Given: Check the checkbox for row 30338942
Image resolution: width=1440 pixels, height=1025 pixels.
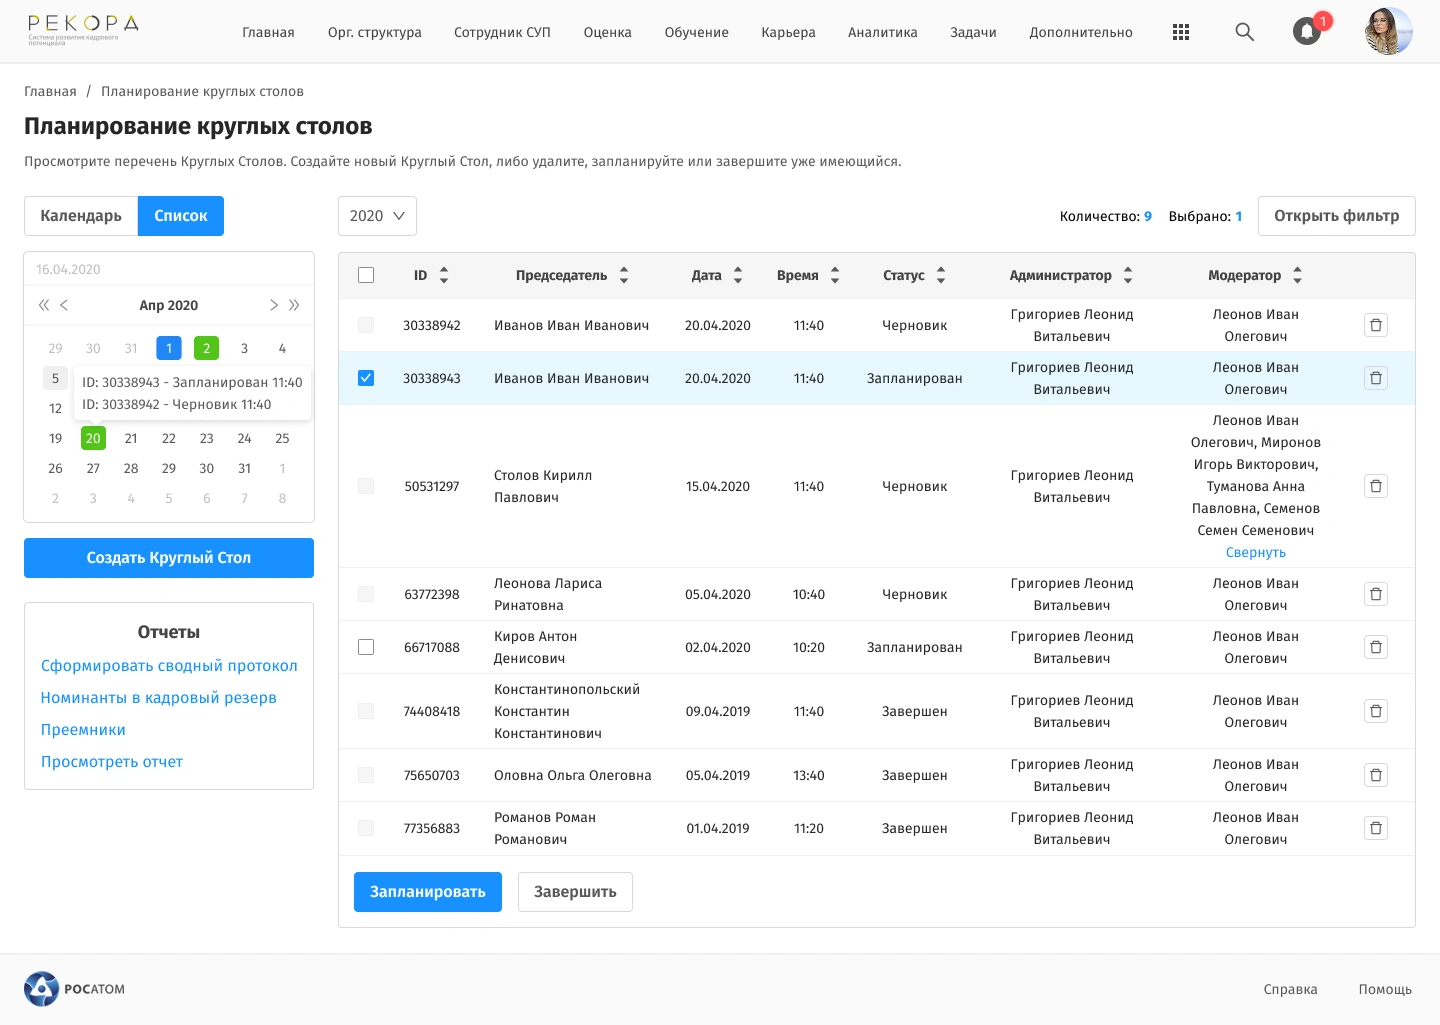Looking at the screenshot, I should 366,324.
